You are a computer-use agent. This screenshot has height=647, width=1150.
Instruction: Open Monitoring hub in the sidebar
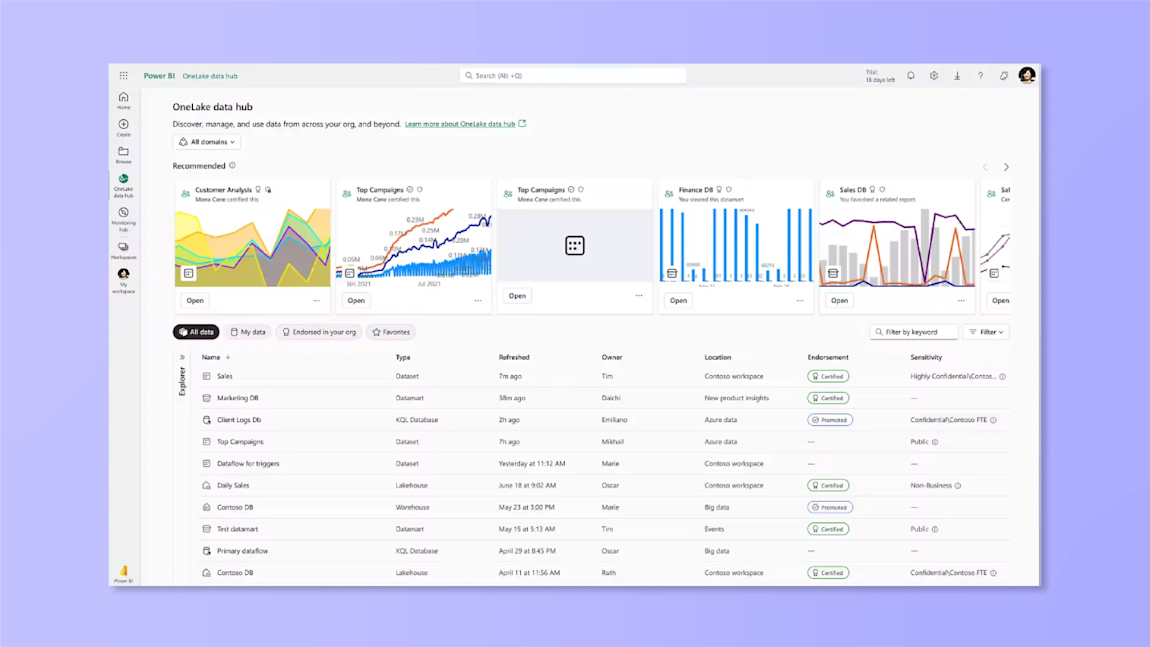[x=123, y=219]
